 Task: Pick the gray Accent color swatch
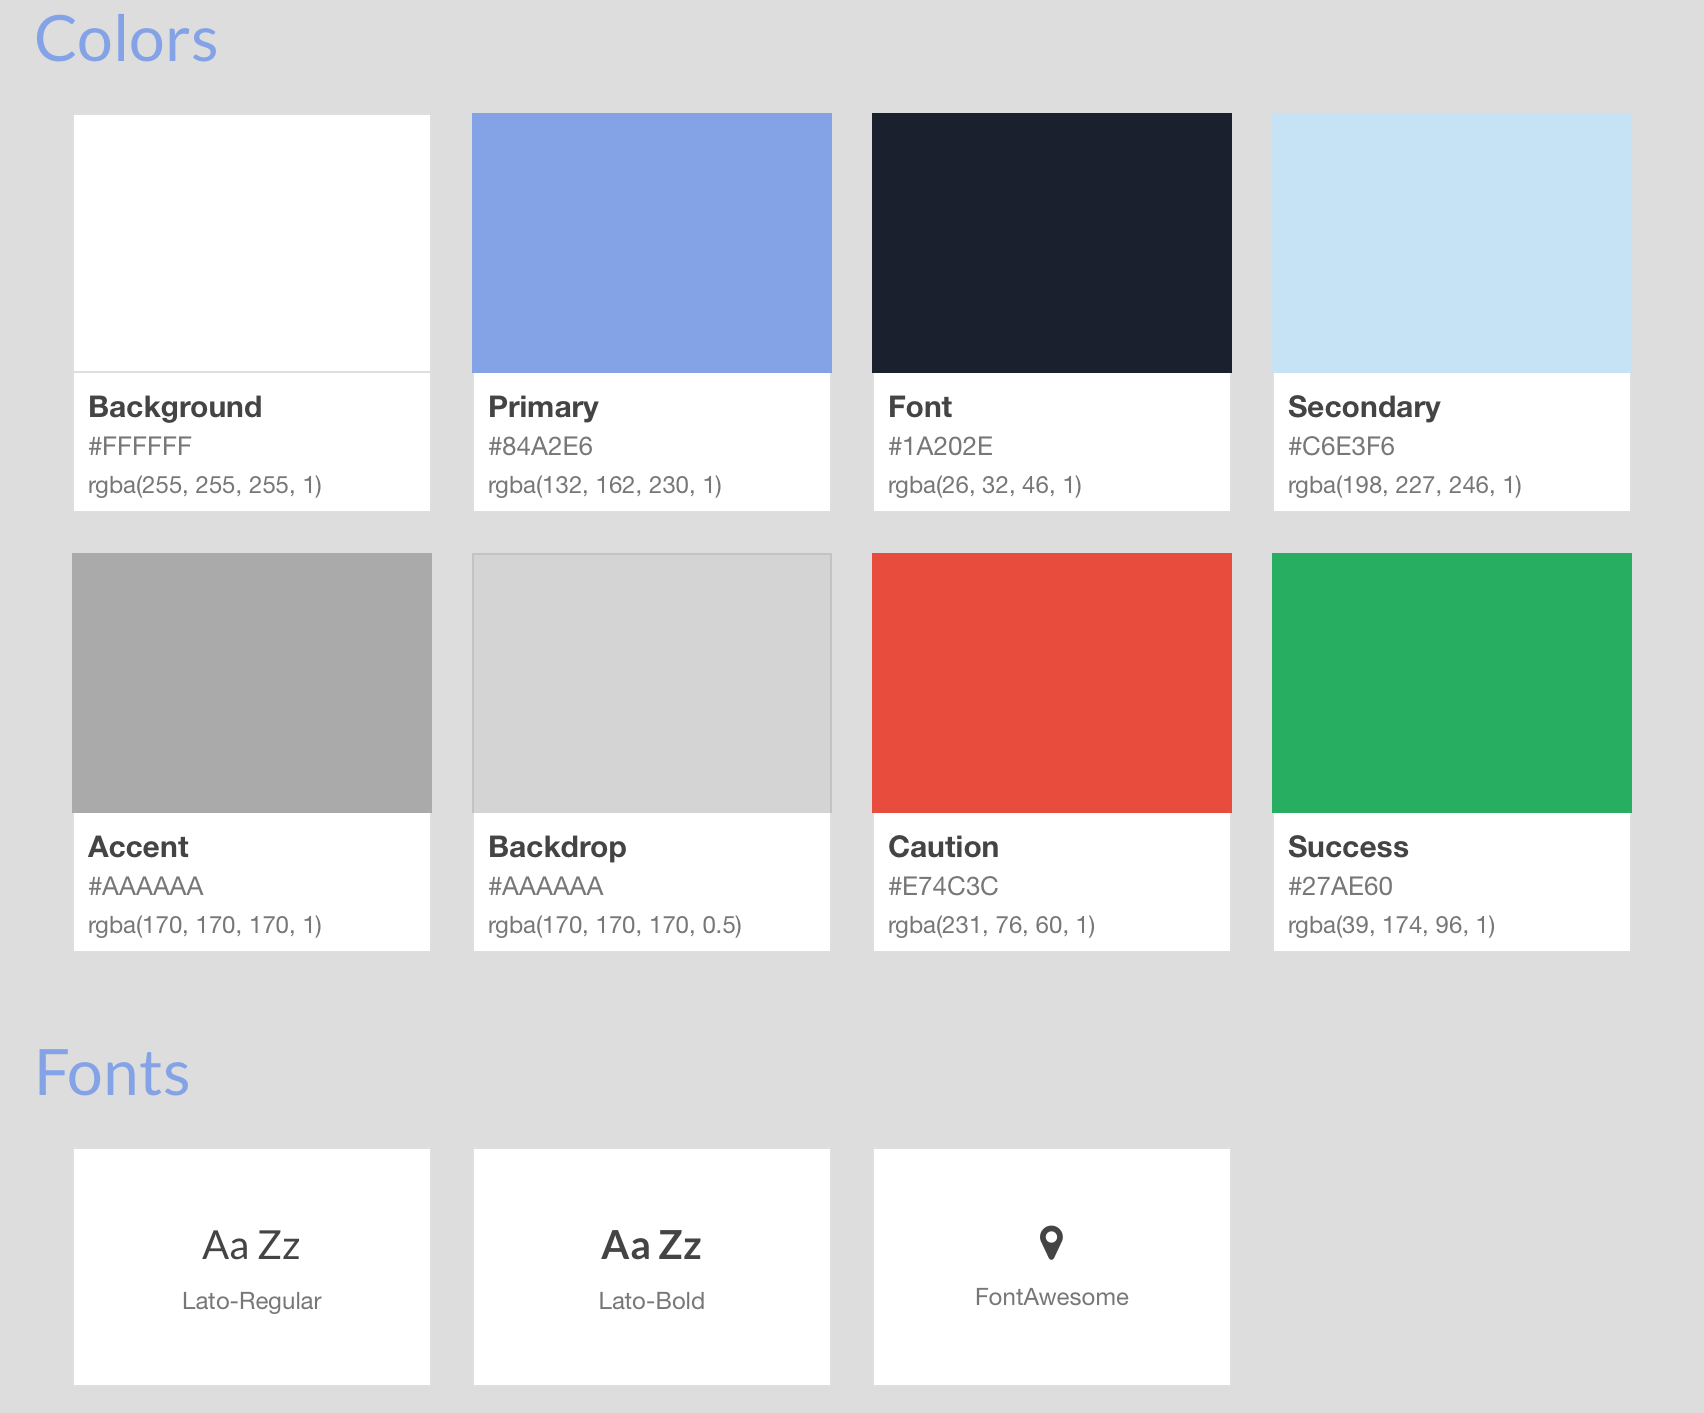click(252, 683)
